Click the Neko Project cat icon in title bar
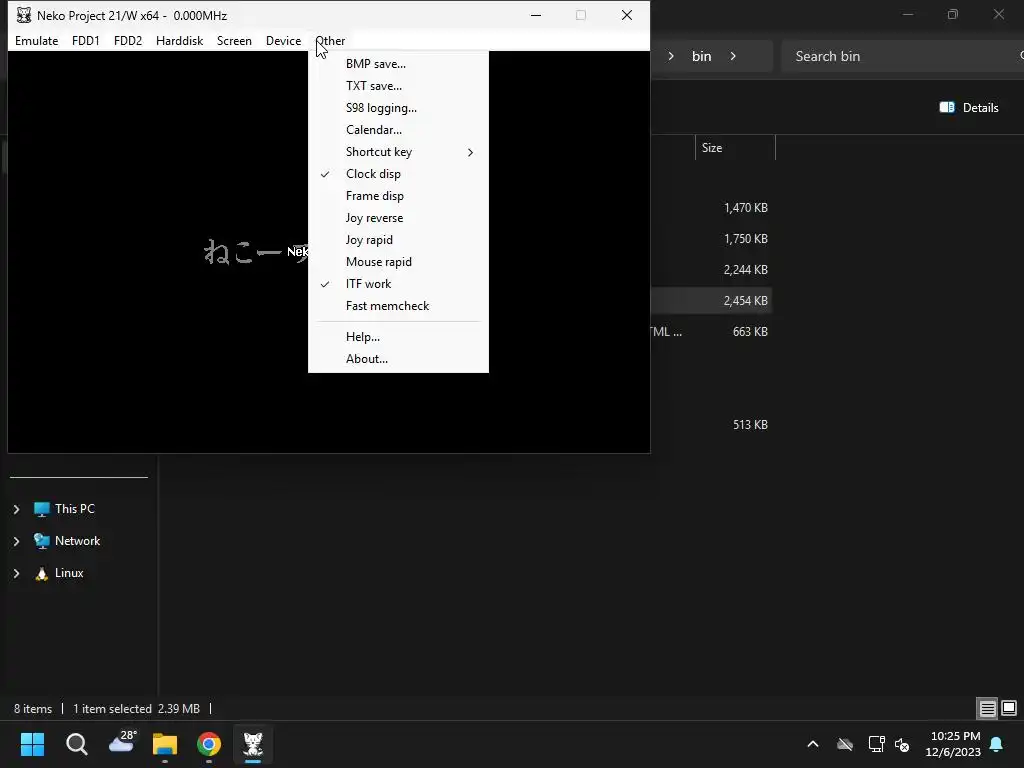The height and width of the screenshot is (768, 1024). [x=24, y=15]
